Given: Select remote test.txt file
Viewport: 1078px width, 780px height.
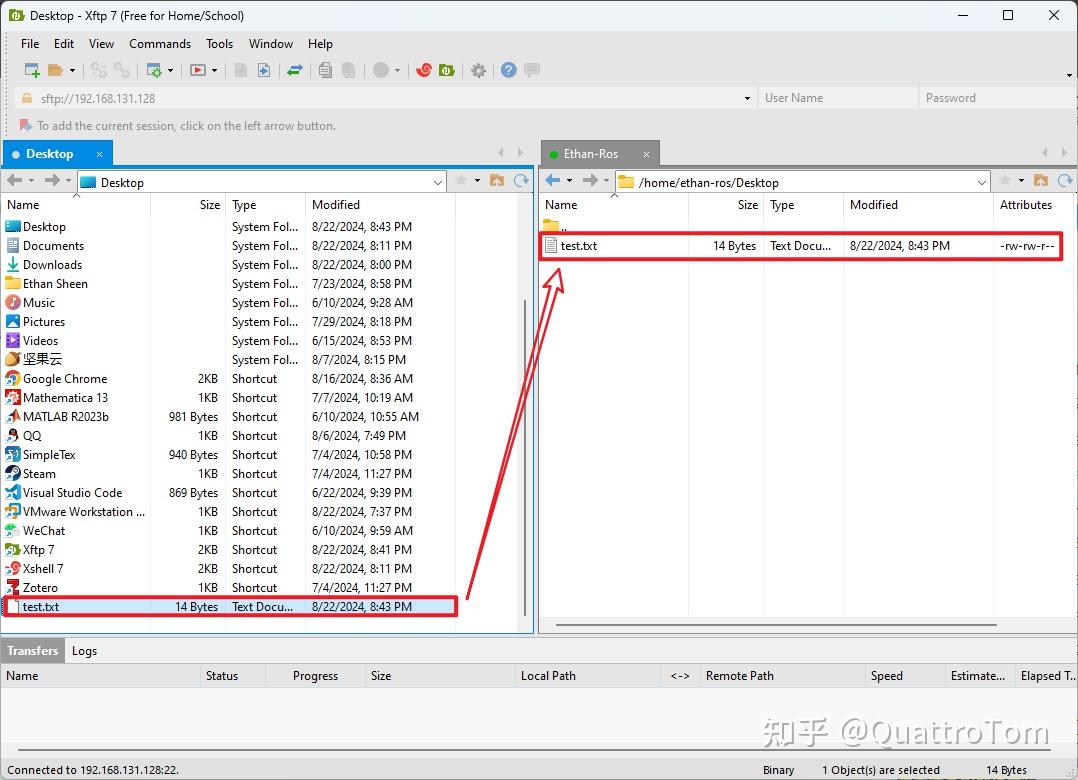Looking at the screenshot, I should tap(801, 246).
